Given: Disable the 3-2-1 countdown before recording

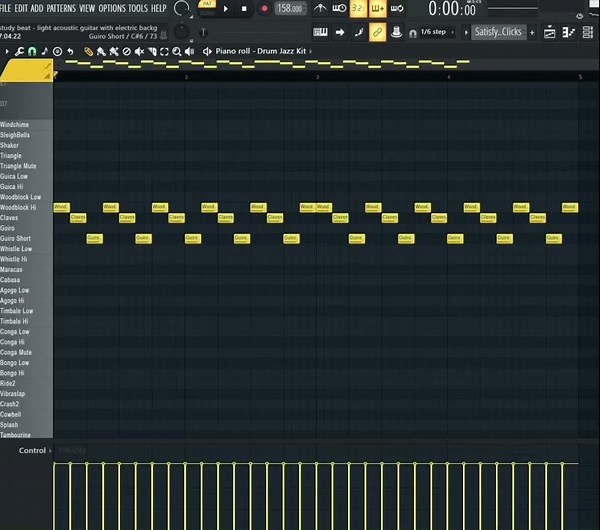Looking at the screenshot, I should (358, 8).
